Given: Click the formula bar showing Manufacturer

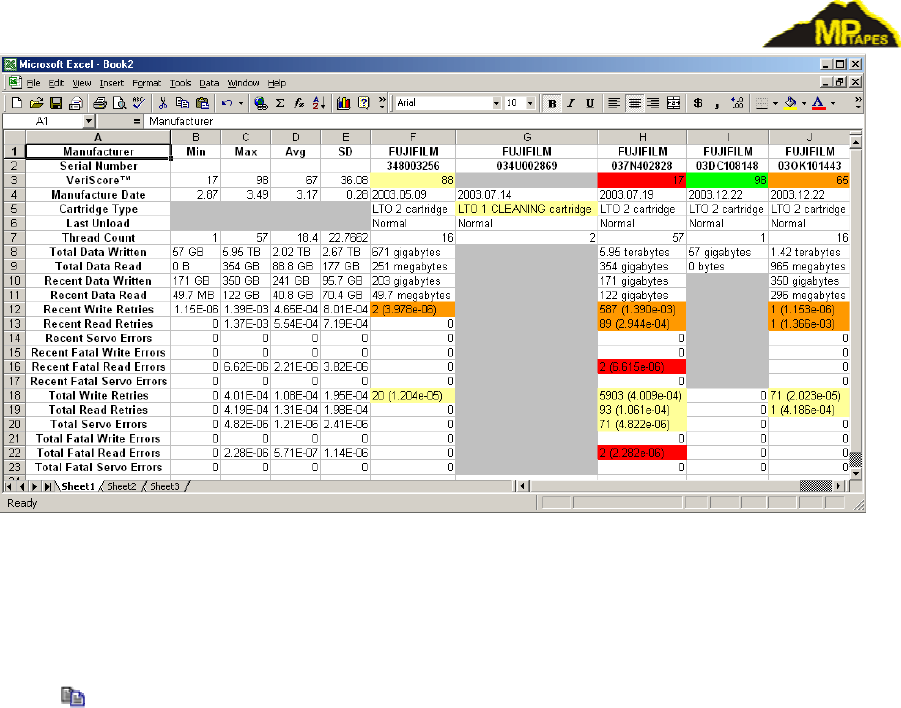Looking at the screenshot, I should [503, 121].
